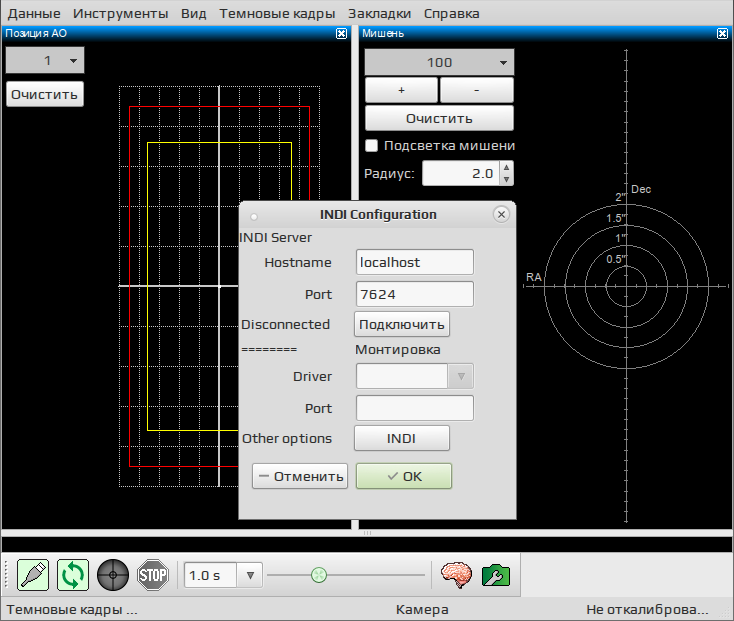Decrease Радиус value with down arrow
Screen dimensions: 734x621
(506, 179)
